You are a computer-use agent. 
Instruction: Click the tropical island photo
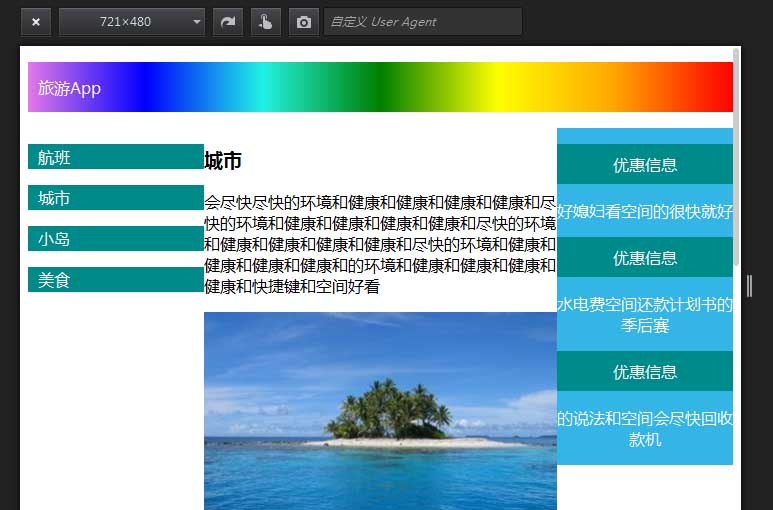[380, 411]
